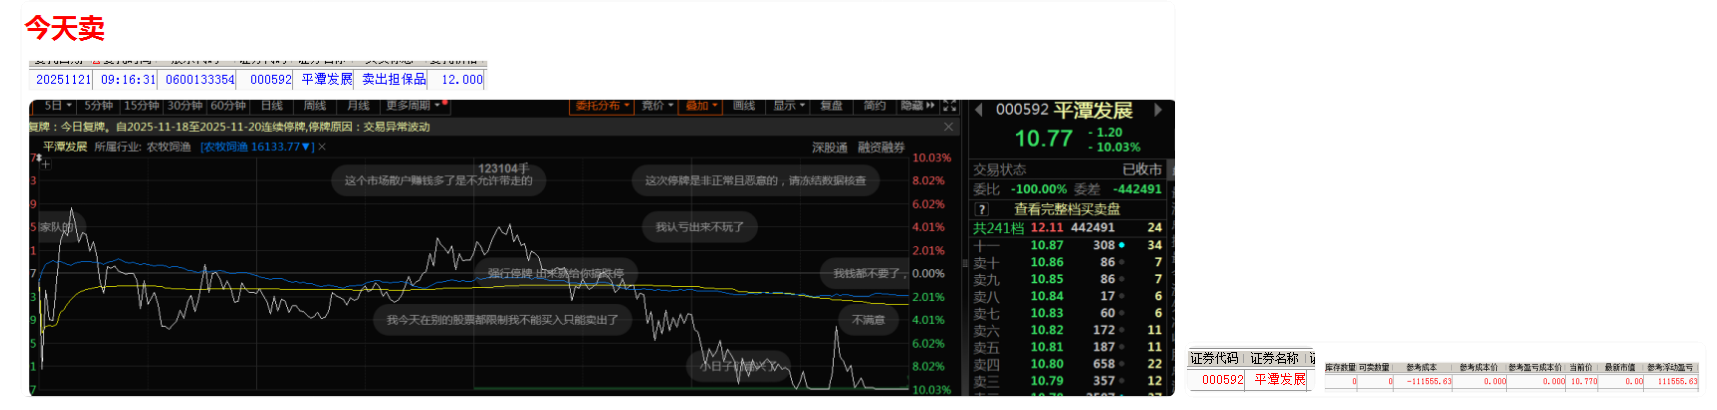
Task: Click the 融资融券 tag
Action: pyautogui.click(x=880, y=148)
